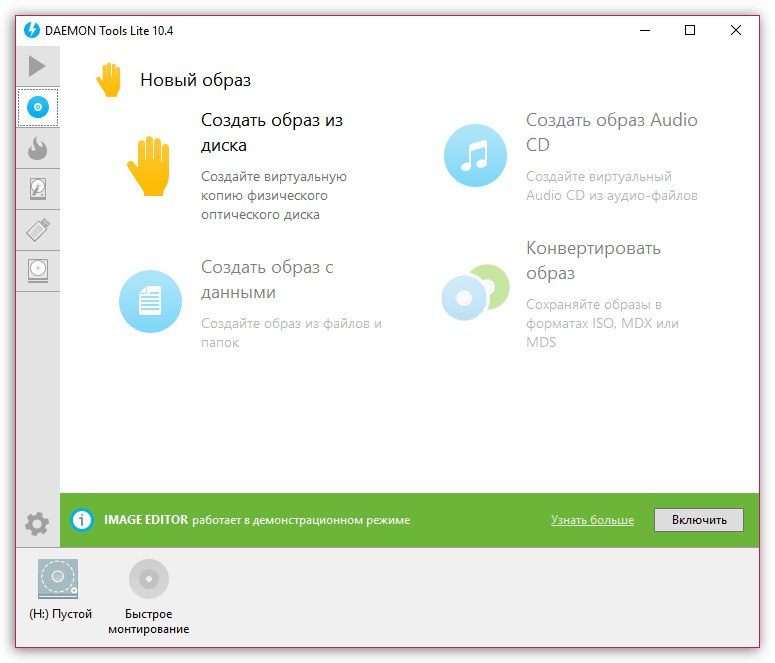Click the 'Новый образ' heading text
The height and width of the screenshot is (663, 775).
(x=196, y=80)
